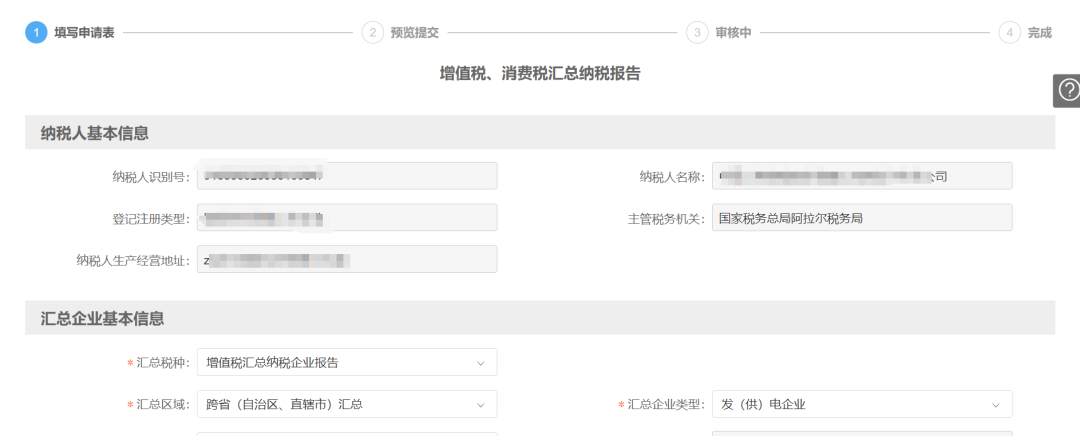1080x436 pixels.
Task: Open the 发（供）电企业 selection box
Action: (x=862, y=404)
